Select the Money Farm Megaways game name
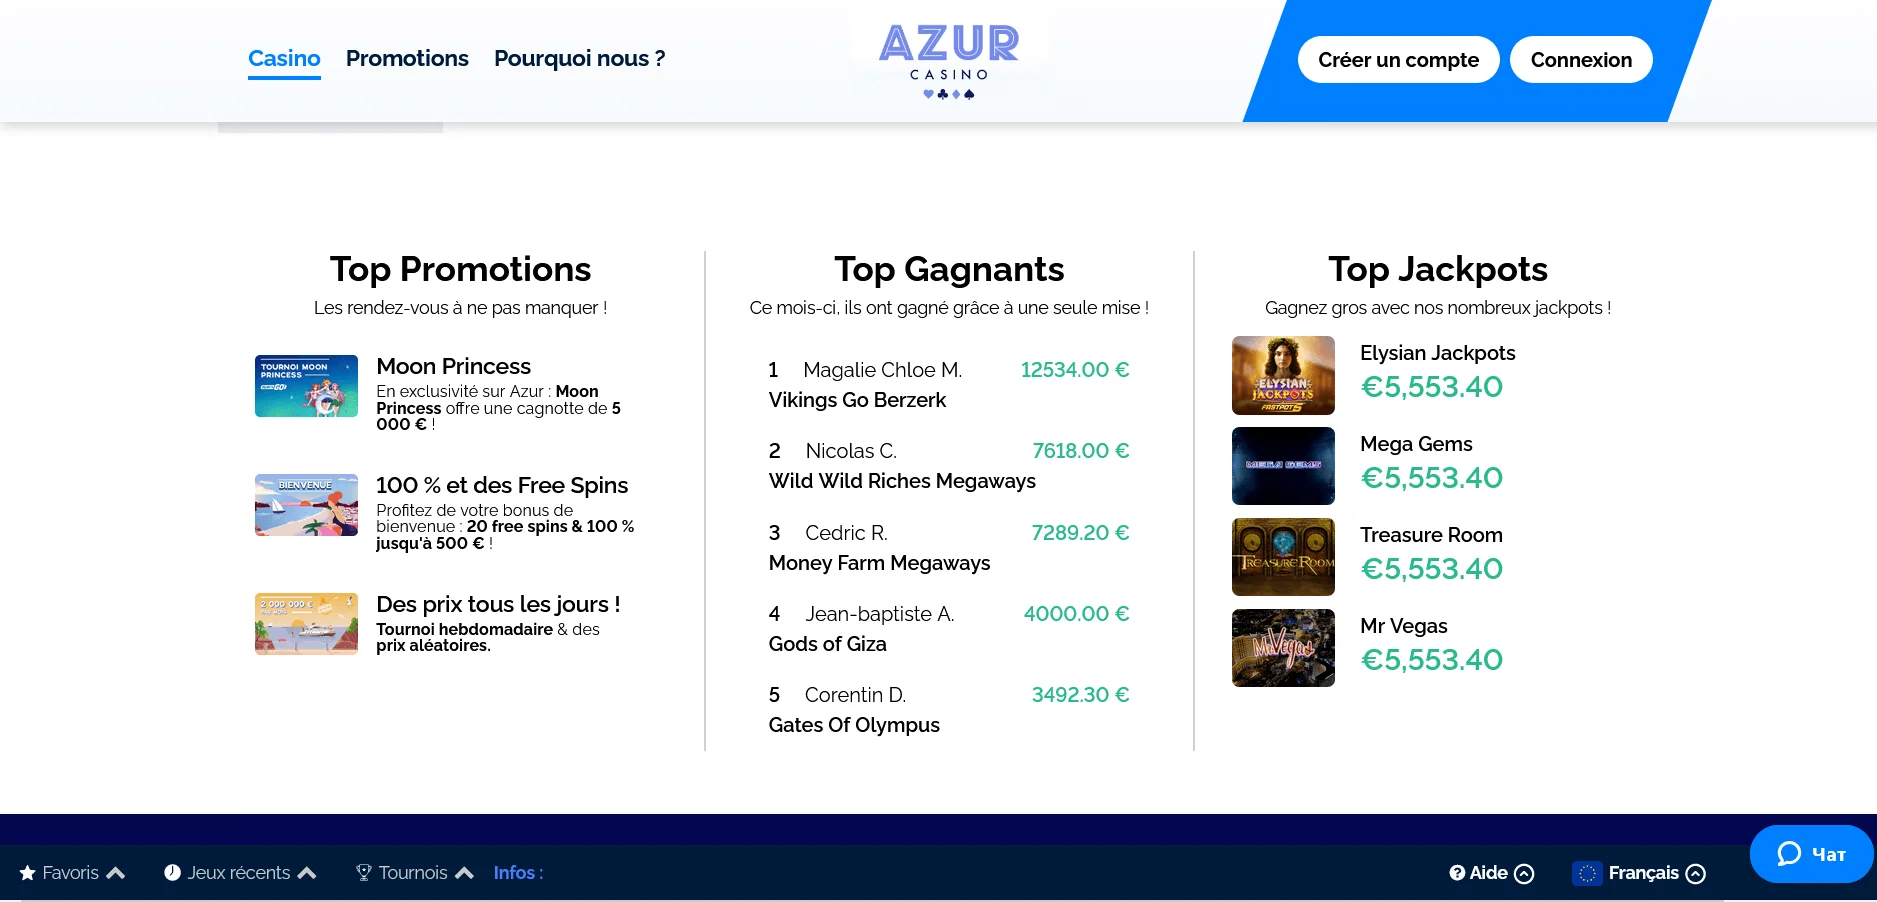The width and height of the screenshot is (1877, 902). (x=879, y=563)
